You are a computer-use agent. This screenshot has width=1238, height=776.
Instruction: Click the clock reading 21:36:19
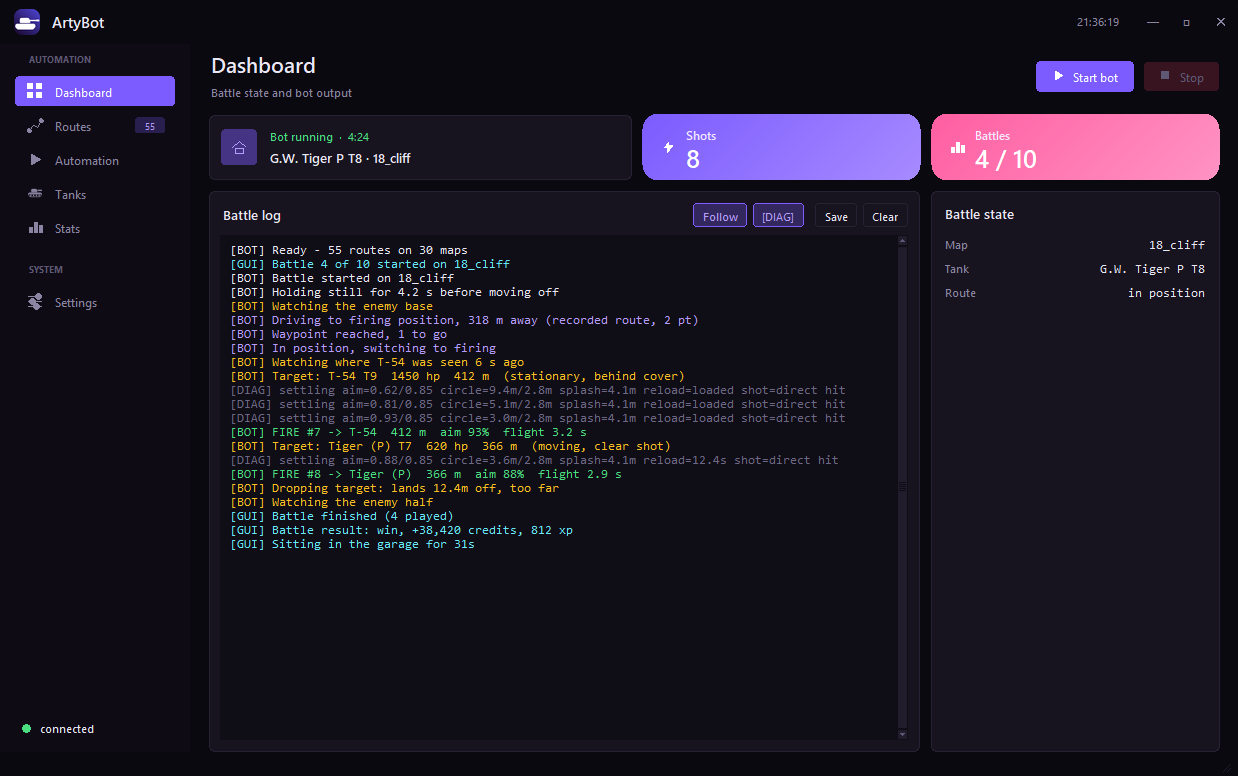pyautogui.click(x=1098, y=21)
